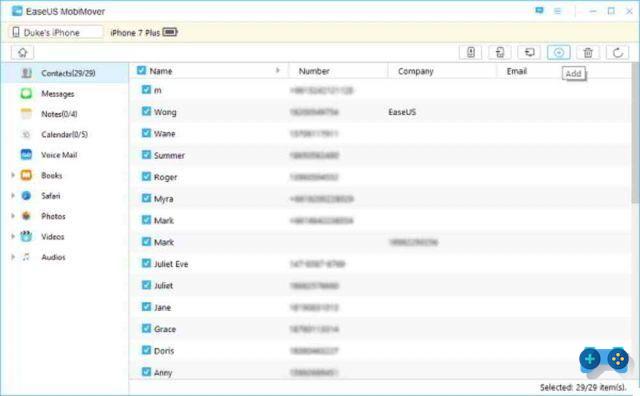Click the Name column header text
This screenshot has height=396, width=640.
(160, 71)
